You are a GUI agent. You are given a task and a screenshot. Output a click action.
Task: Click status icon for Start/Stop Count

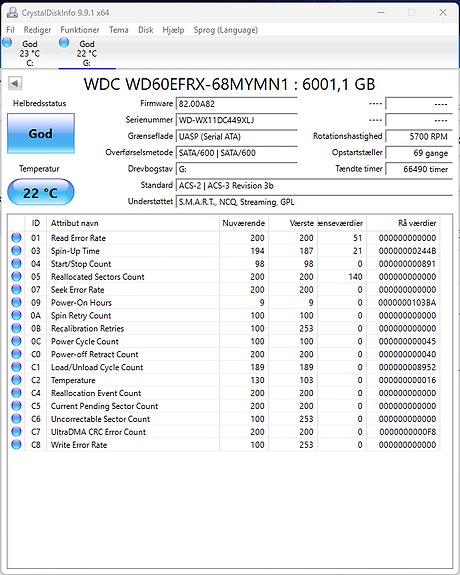16,263
